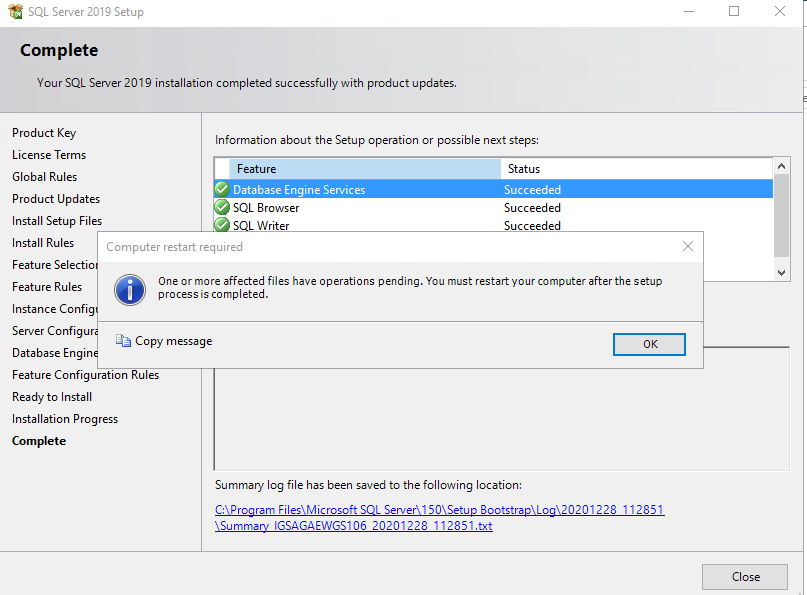Screen dimensions: 807x595
Task: Close the Computer restart required dialog
Action: click(x=688, y=247)
